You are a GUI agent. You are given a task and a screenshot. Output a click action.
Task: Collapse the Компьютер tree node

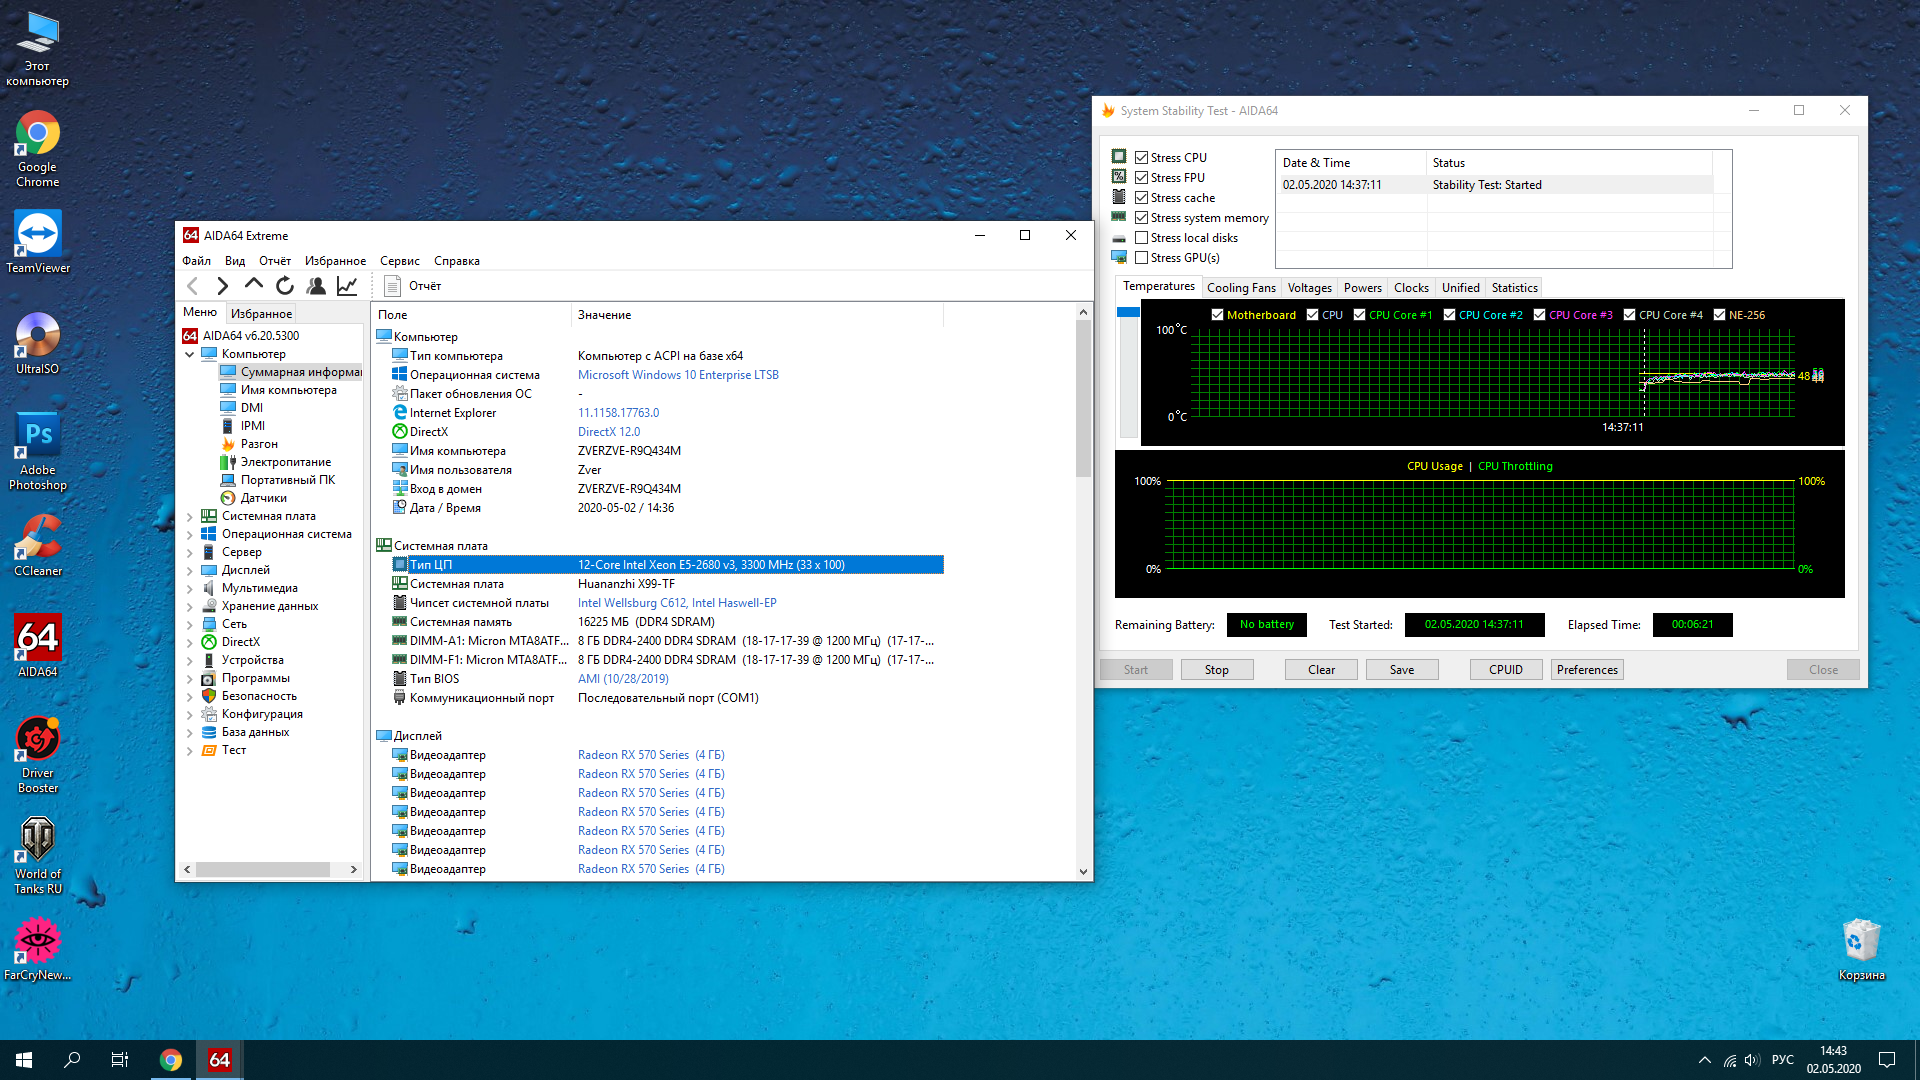pos(190,354)
